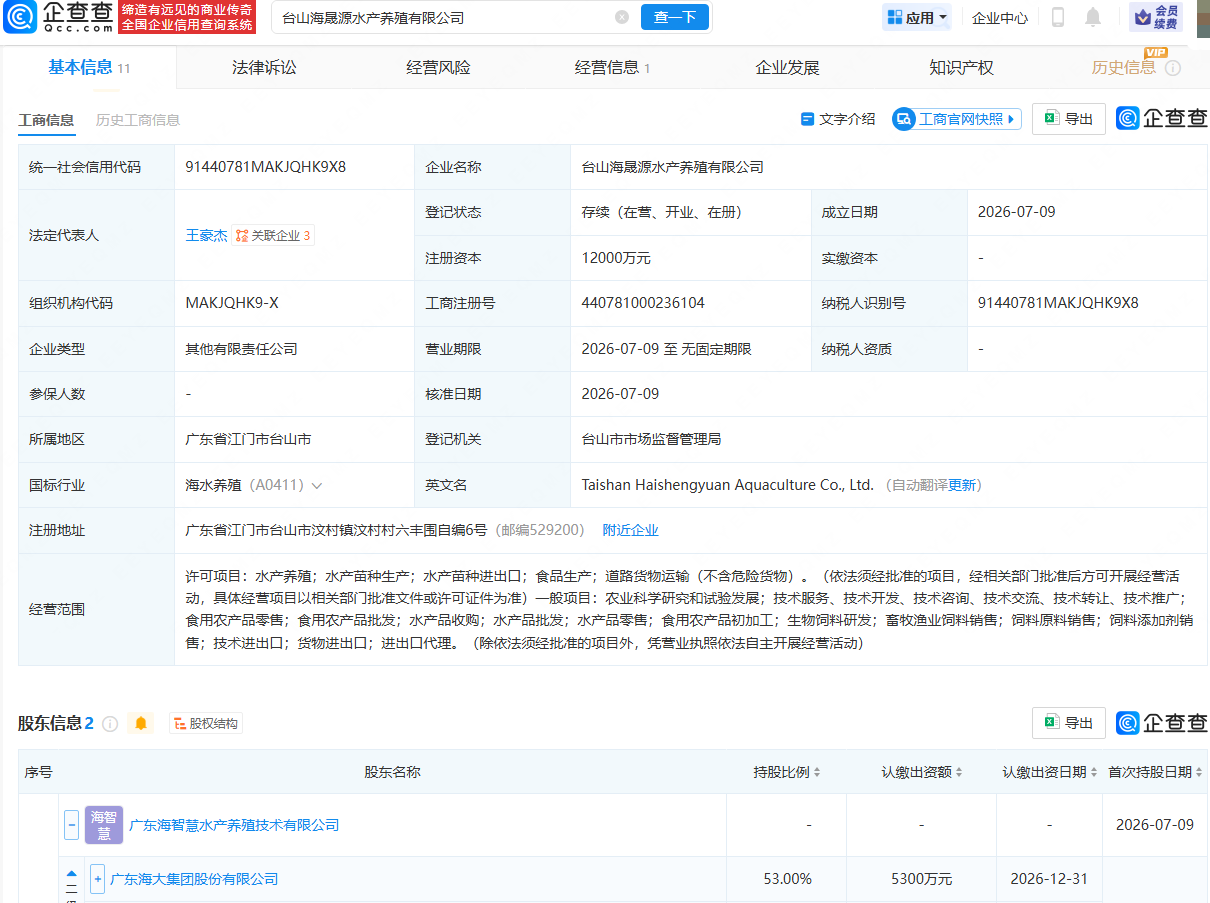Open 广东海大集团股份有限公司 shareholder link

(194, 879)
